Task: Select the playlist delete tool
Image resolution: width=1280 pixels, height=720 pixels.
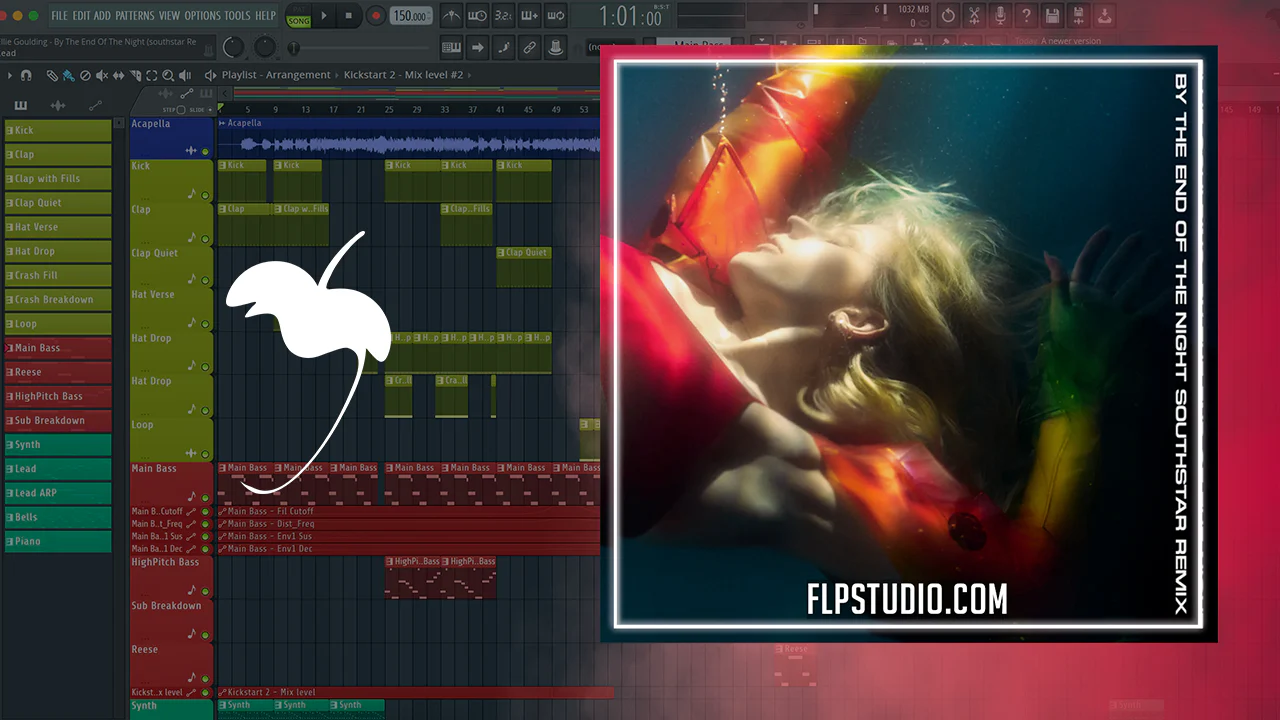Action: pyautogui.click(x=85, y=75)
